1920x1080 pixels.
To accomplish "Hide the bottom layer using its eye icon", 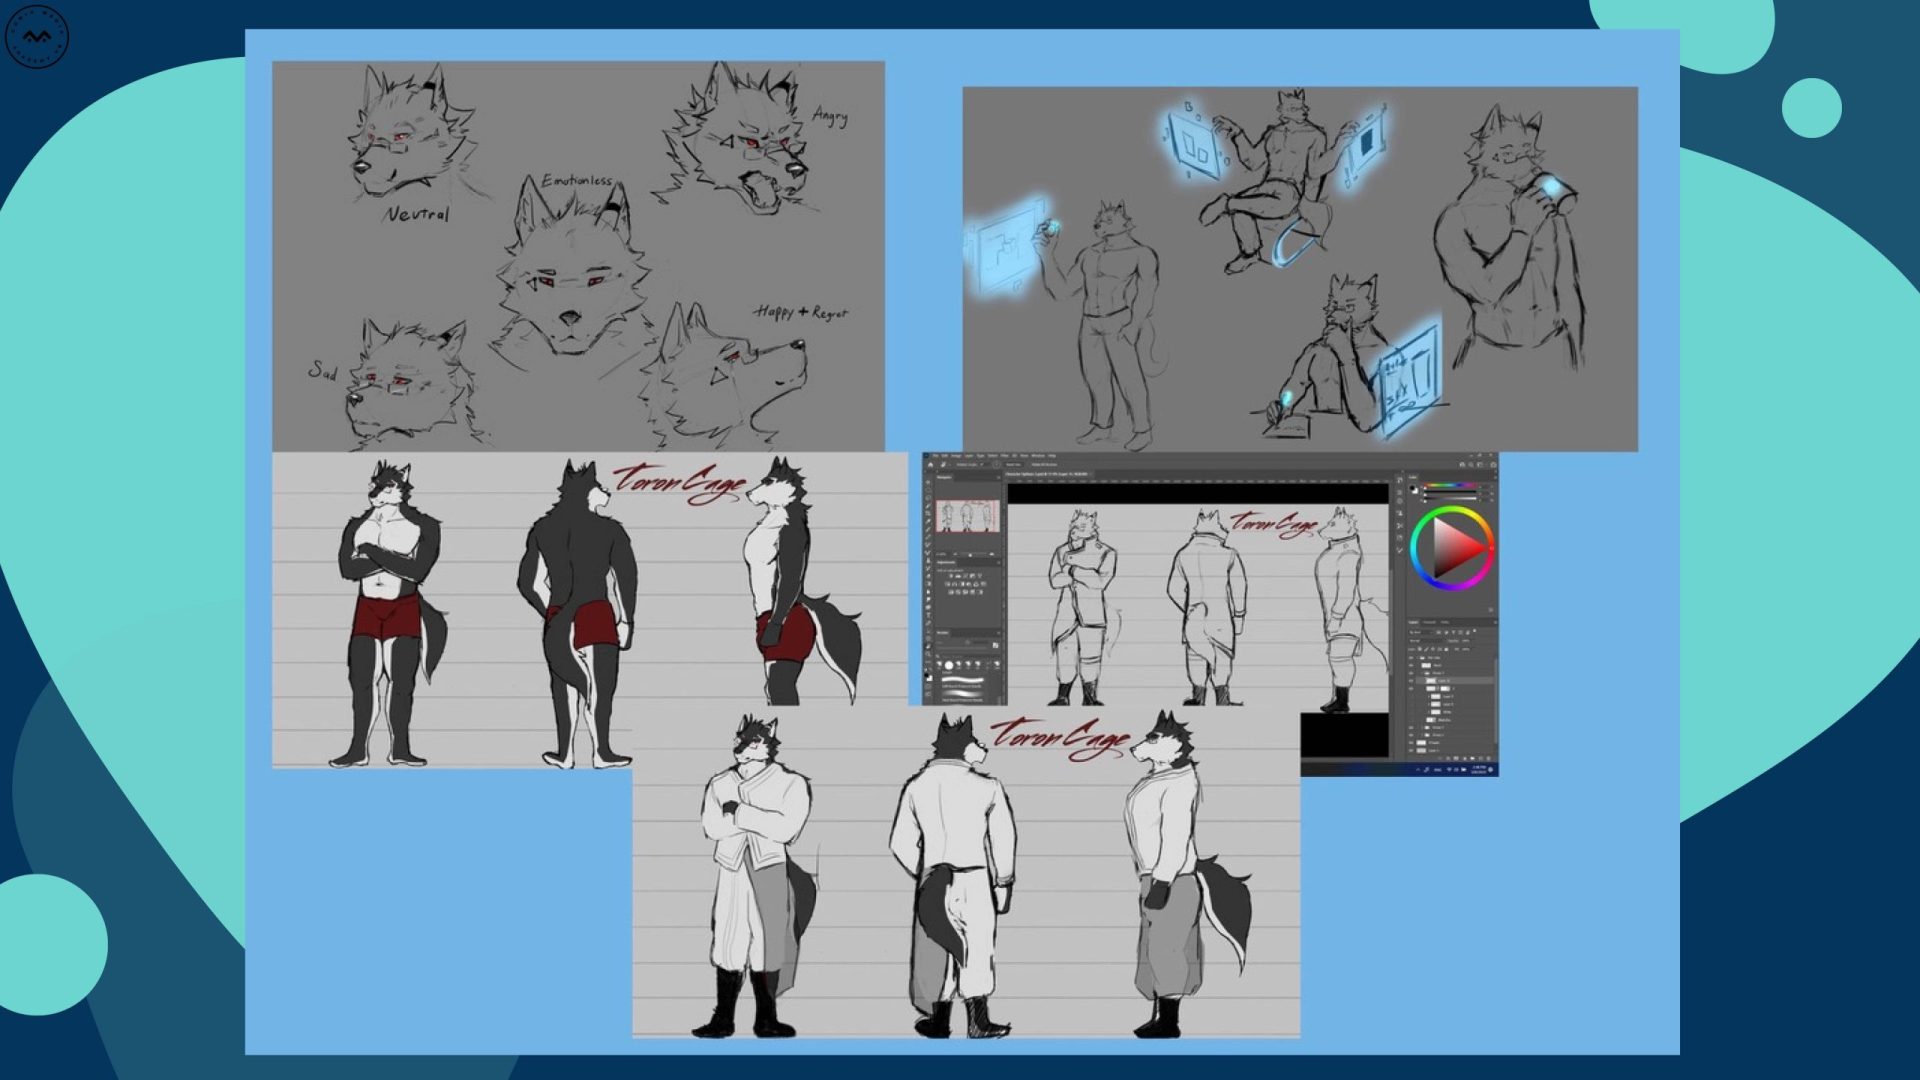I will (1411, 750).
